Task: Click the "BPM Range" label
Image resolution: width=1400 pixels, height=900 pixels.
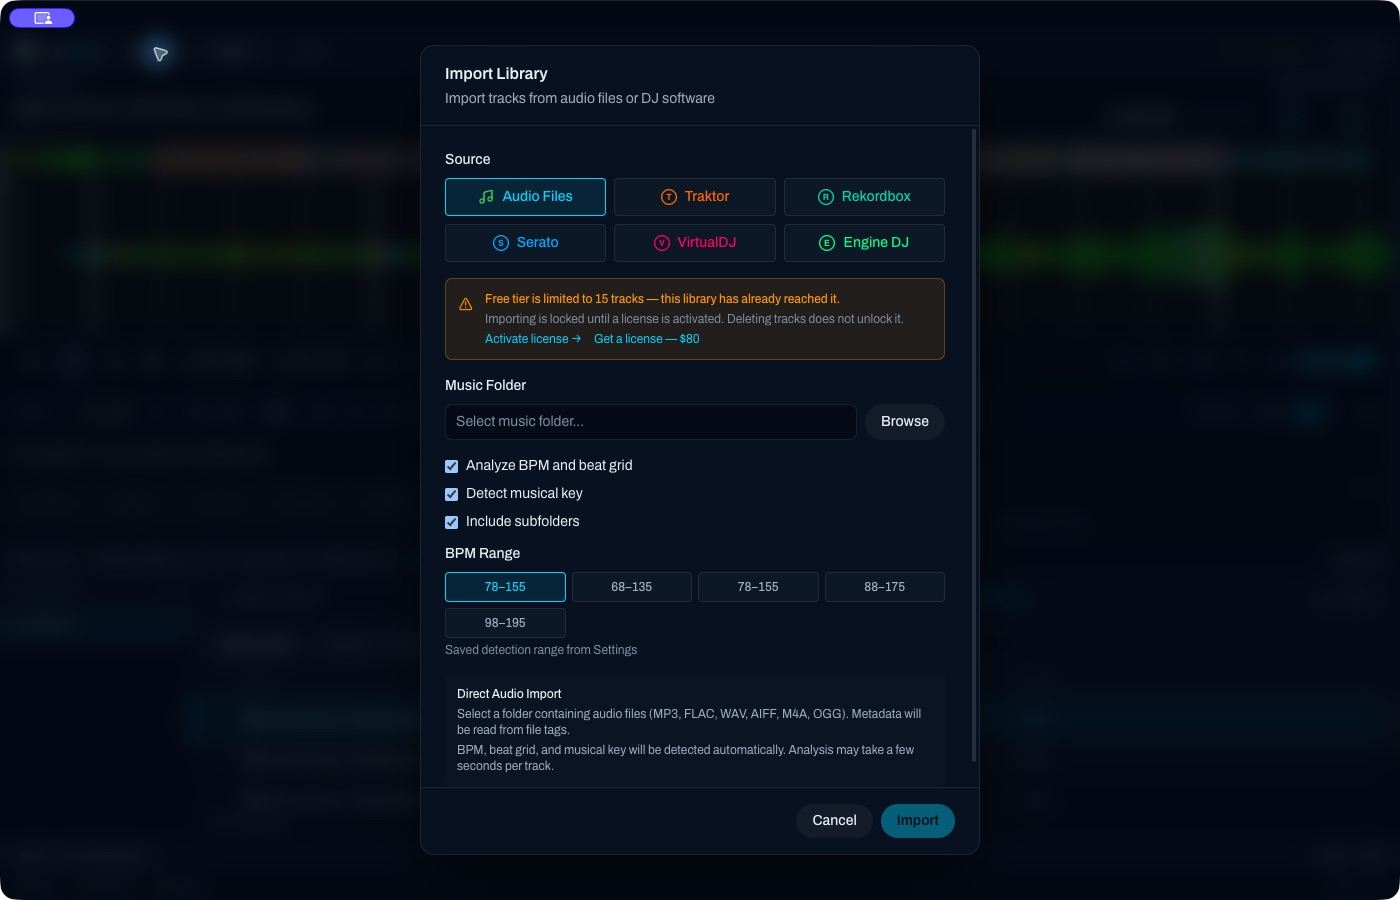Action: coord(482,553)
